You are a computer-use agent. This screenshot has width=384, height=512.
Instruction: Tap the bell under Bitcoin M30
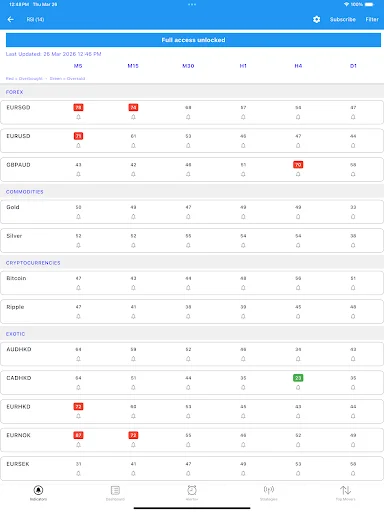188,288
